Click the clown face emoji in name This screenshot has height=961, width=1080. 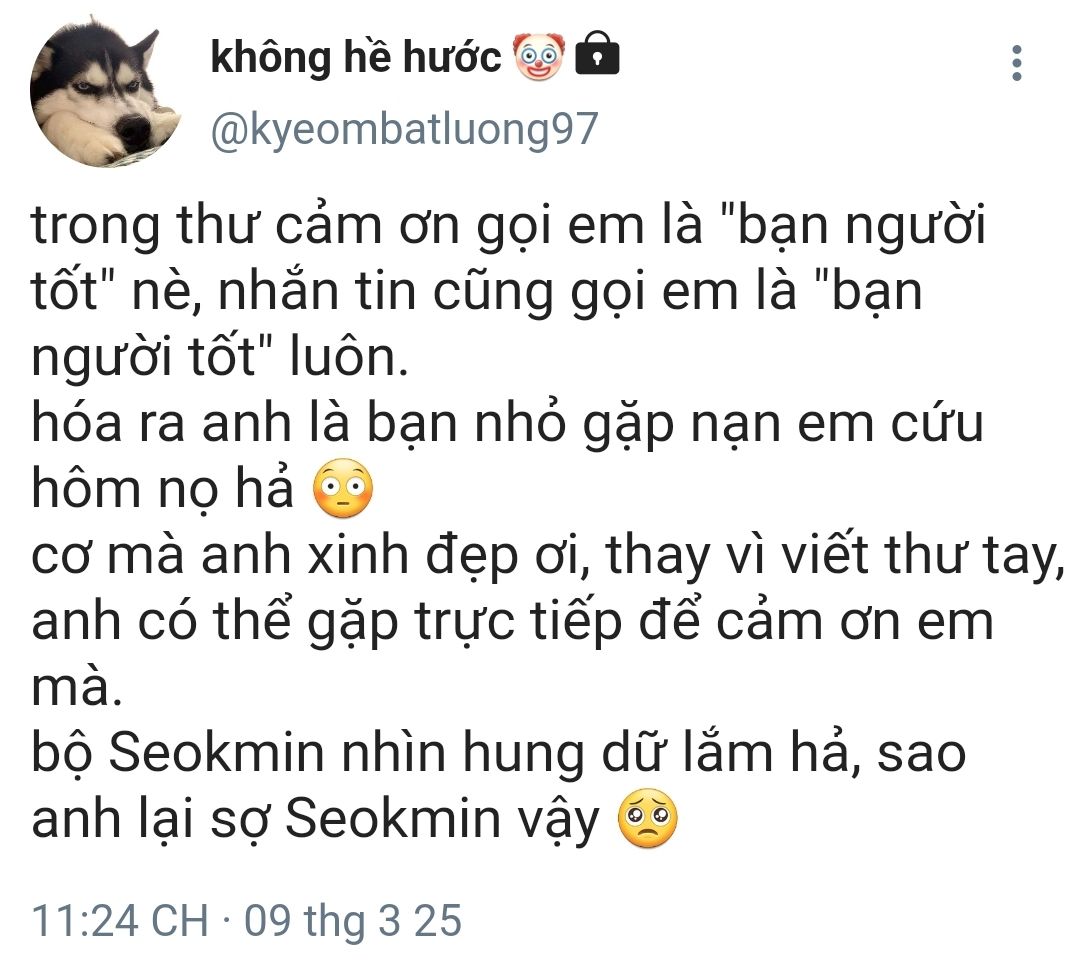tap(539, 56)
